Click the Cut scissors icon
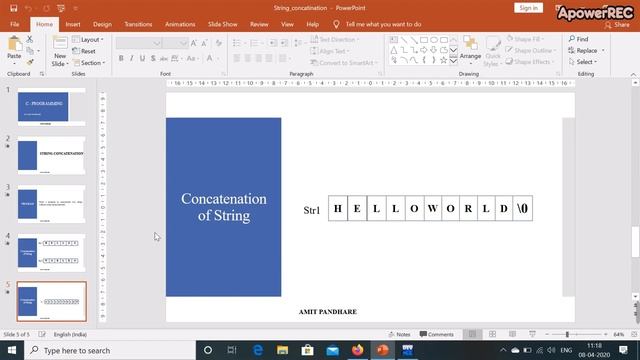Viewport: 640px width, 360px height. (x=30, y=39)
